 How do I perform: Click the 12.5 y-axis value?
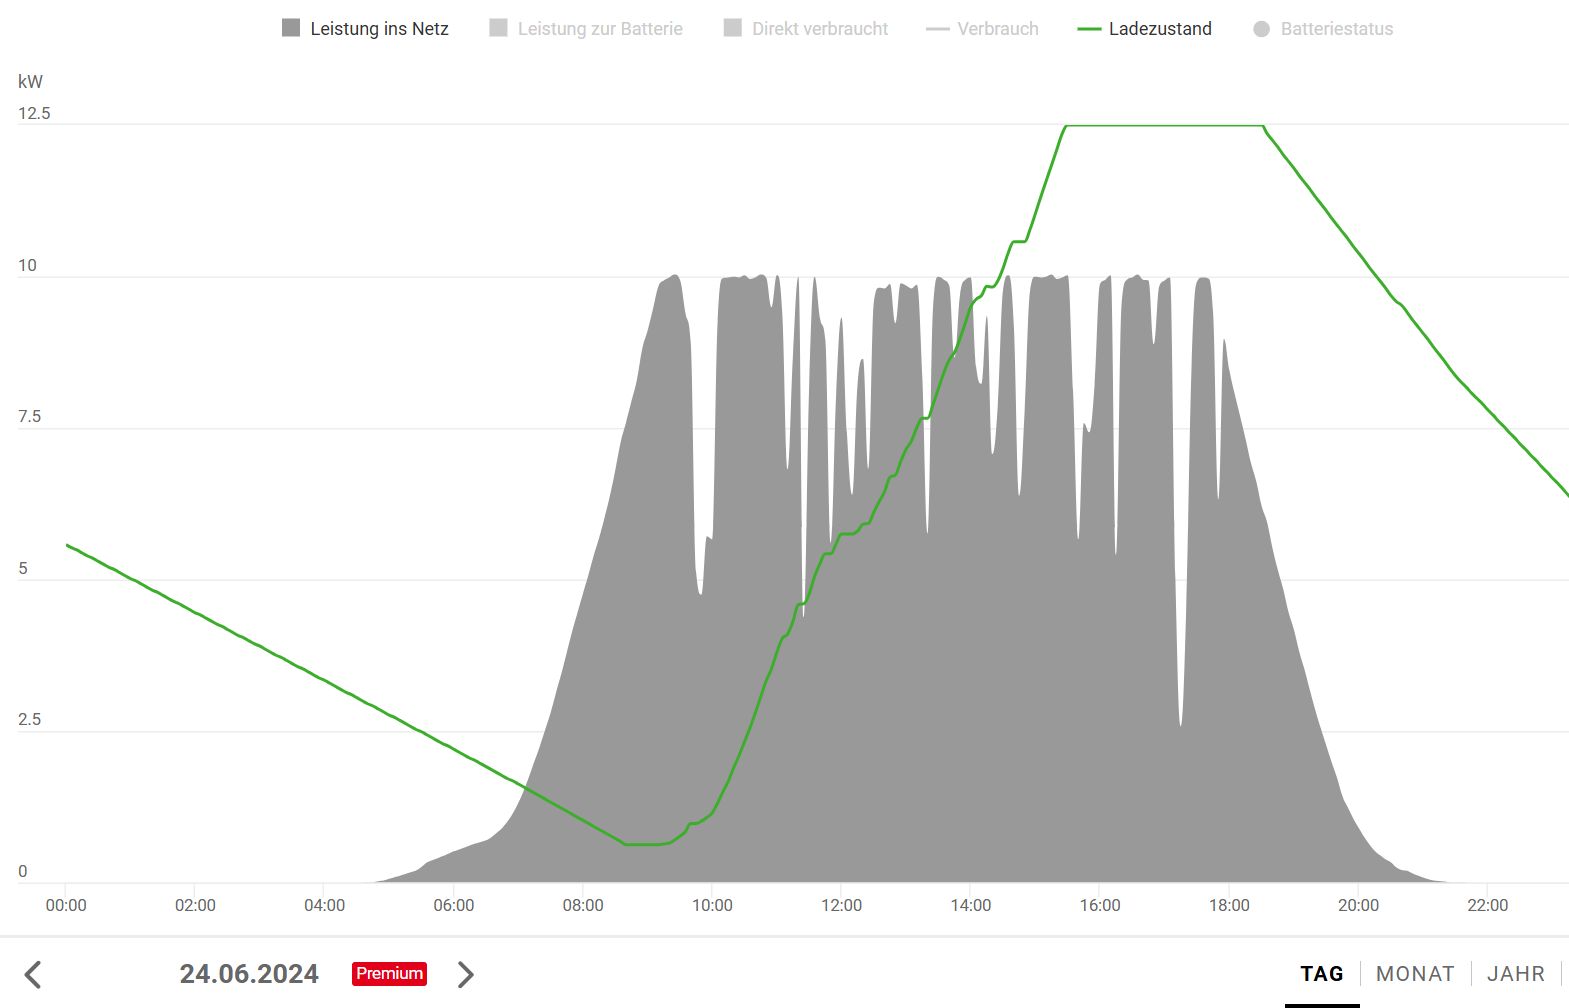pos(34,114)
